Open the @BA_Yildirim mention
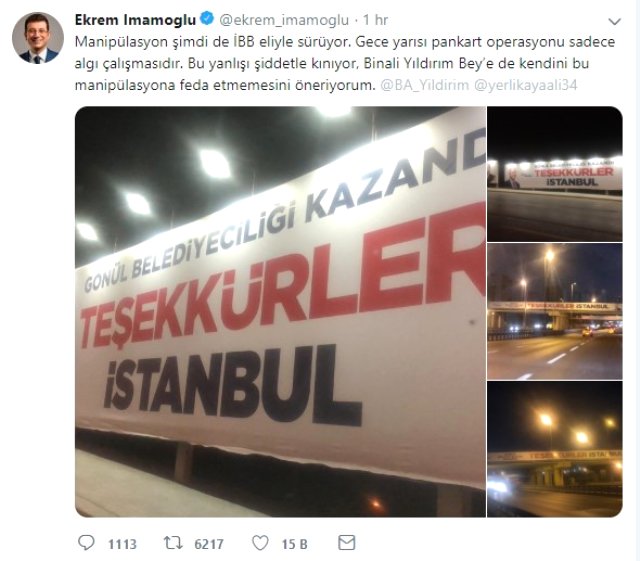Screen dimensions: 640x561 pyautogui.click(x=424, y=85)
